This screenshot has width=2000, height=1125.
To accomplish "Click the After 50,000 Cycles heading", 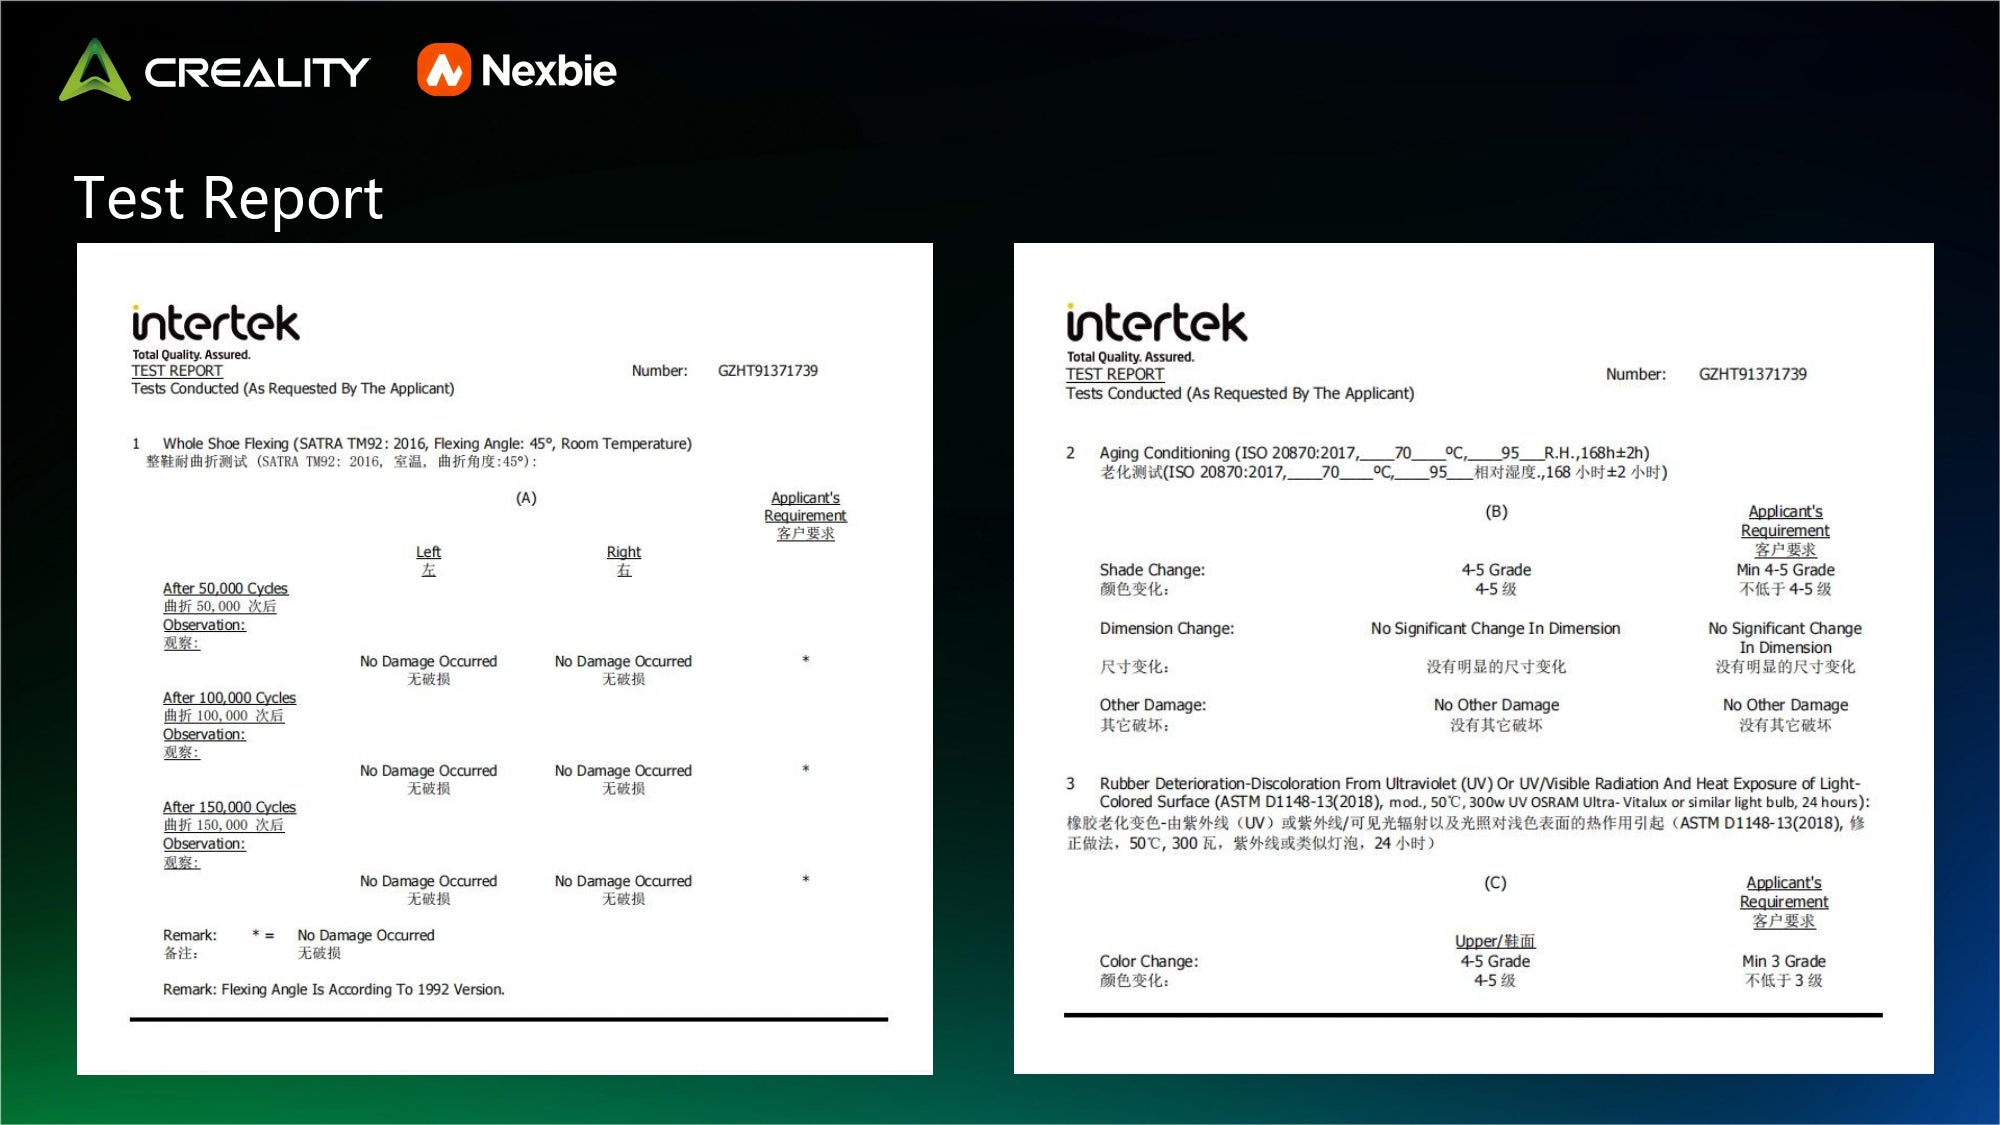I will pos(225,588).
